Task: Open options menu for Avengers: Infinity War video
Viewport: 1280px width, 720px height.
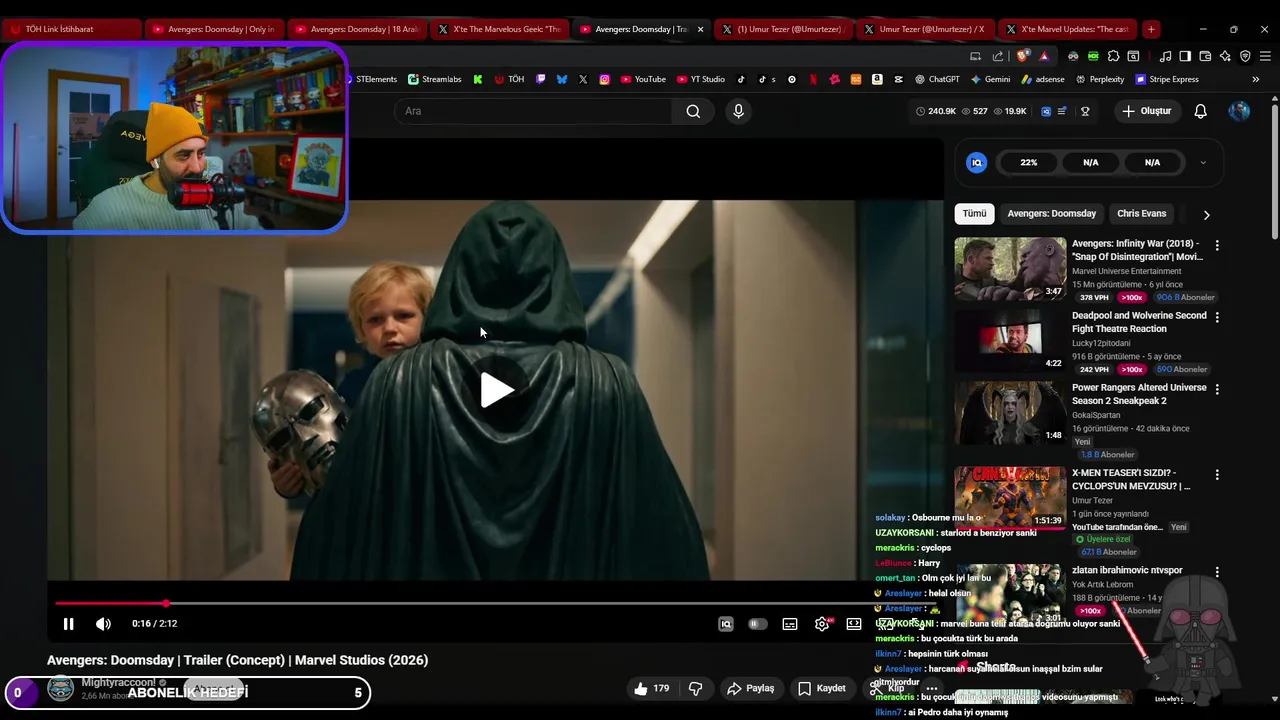Action: pos(1217,245)
